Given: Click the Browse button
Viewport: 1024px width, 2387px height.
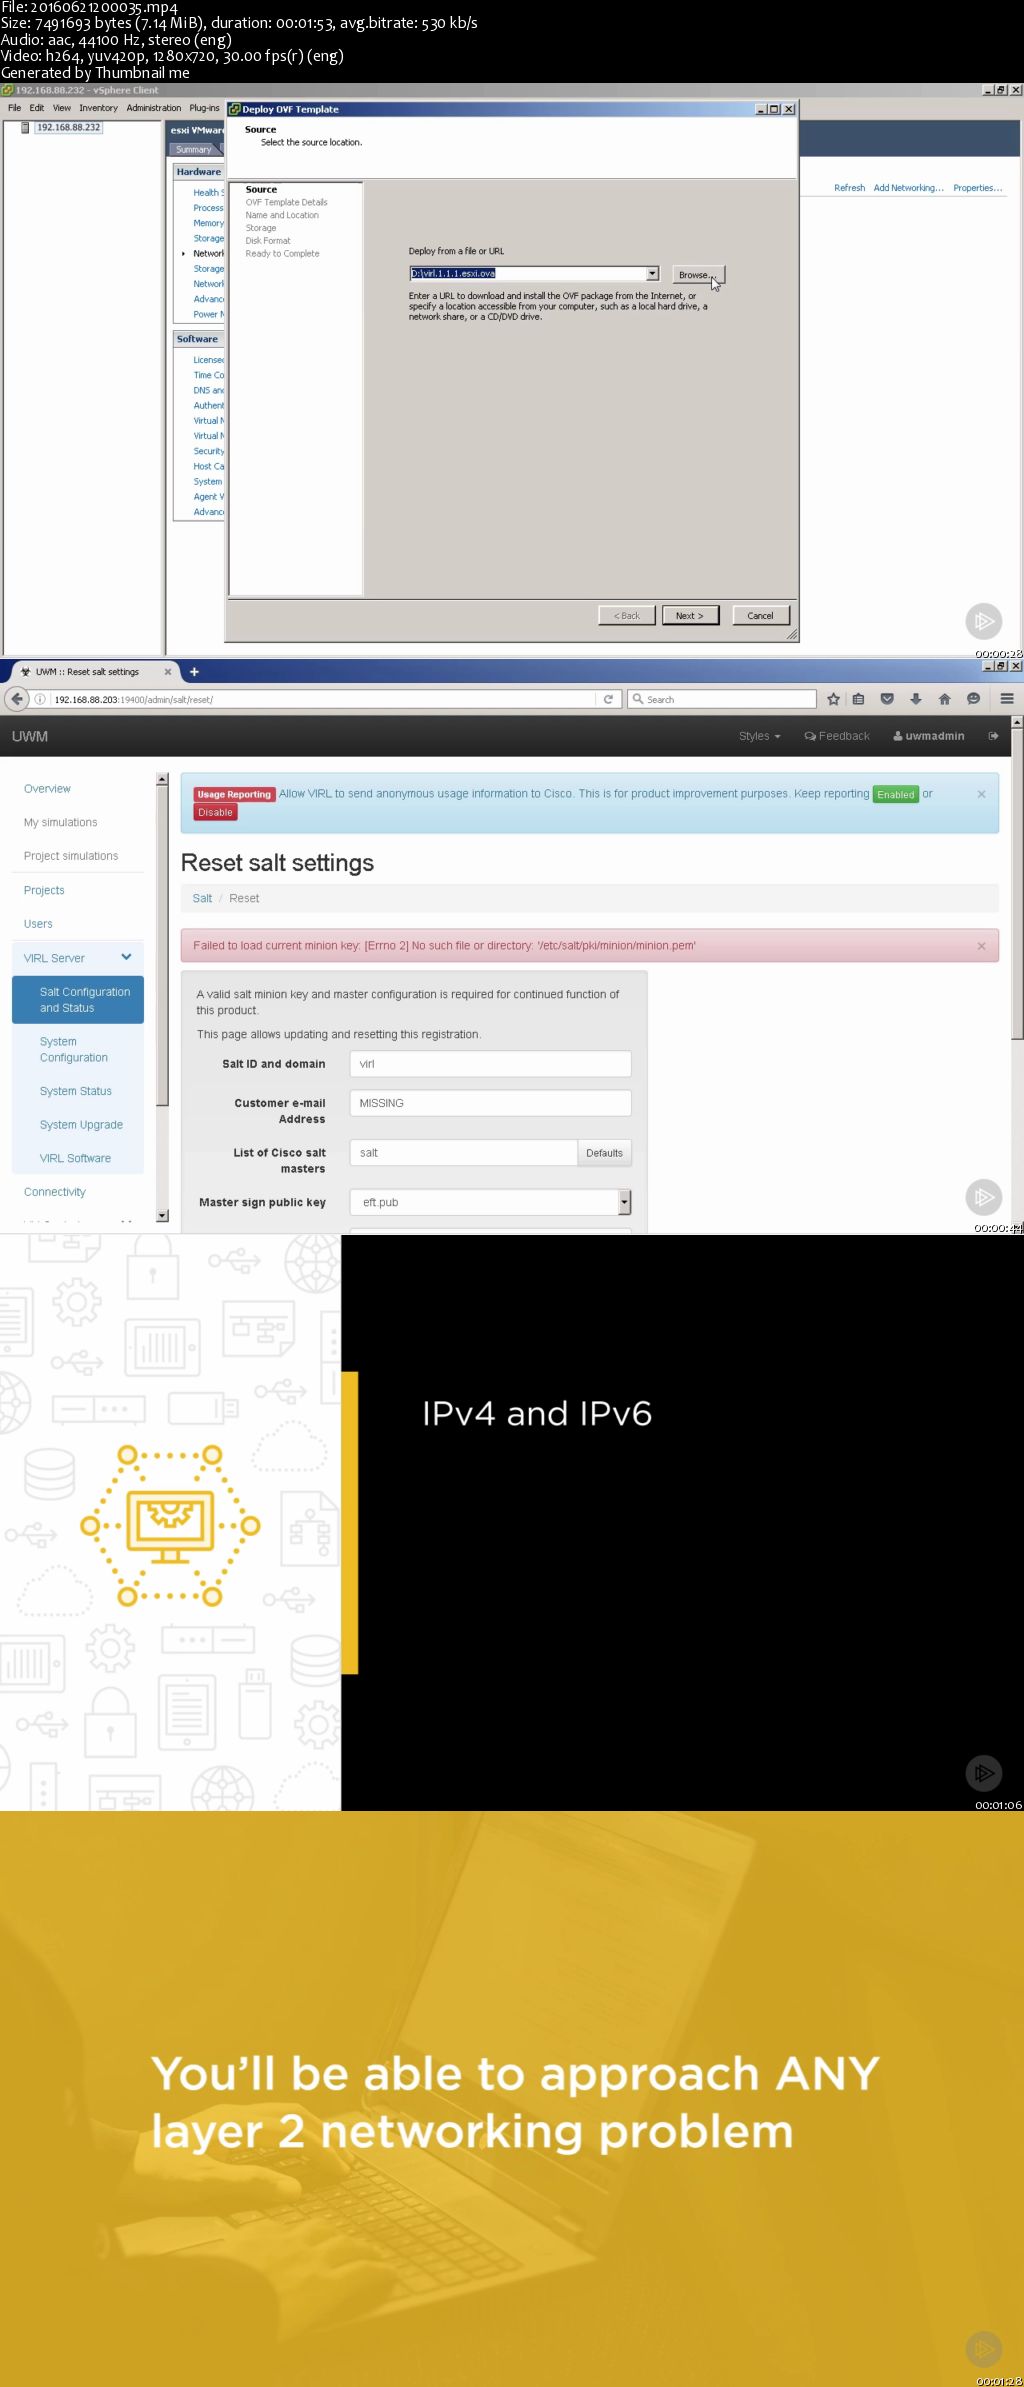Looking at the screenshot, I should click(x=698, y=275).
